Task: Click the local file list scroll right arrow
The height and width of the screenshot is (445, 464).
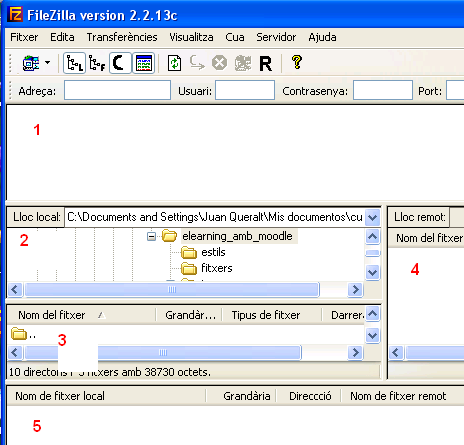Action: pyautogui.click(x=355, y=352)
